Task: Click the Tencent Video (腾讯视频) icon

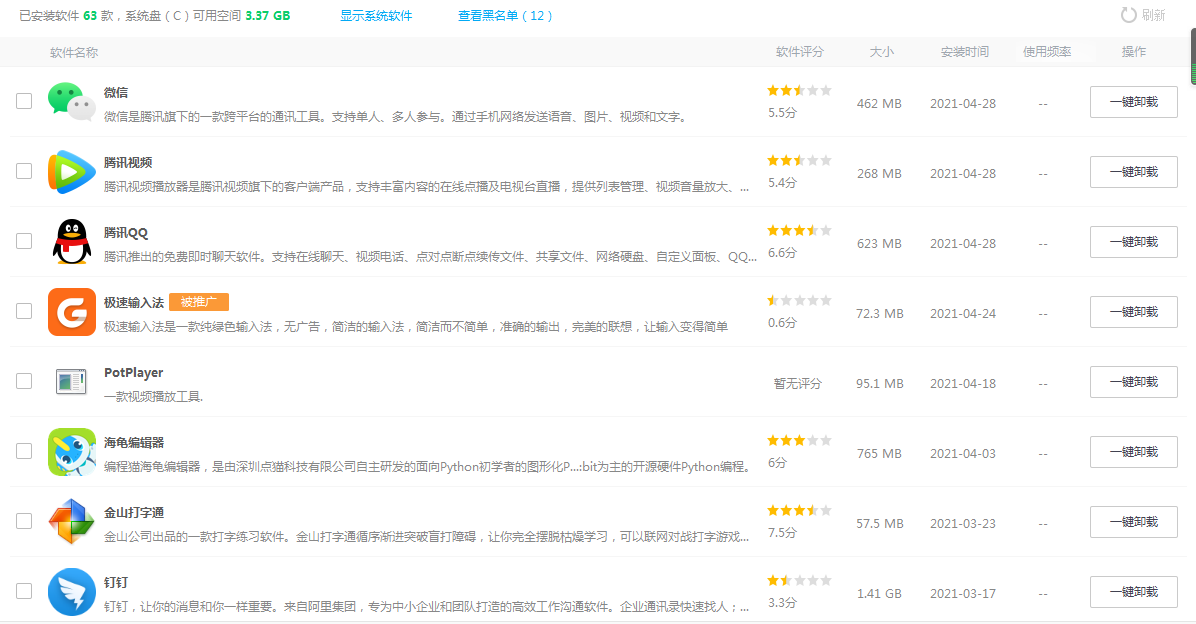Action: 72,172
